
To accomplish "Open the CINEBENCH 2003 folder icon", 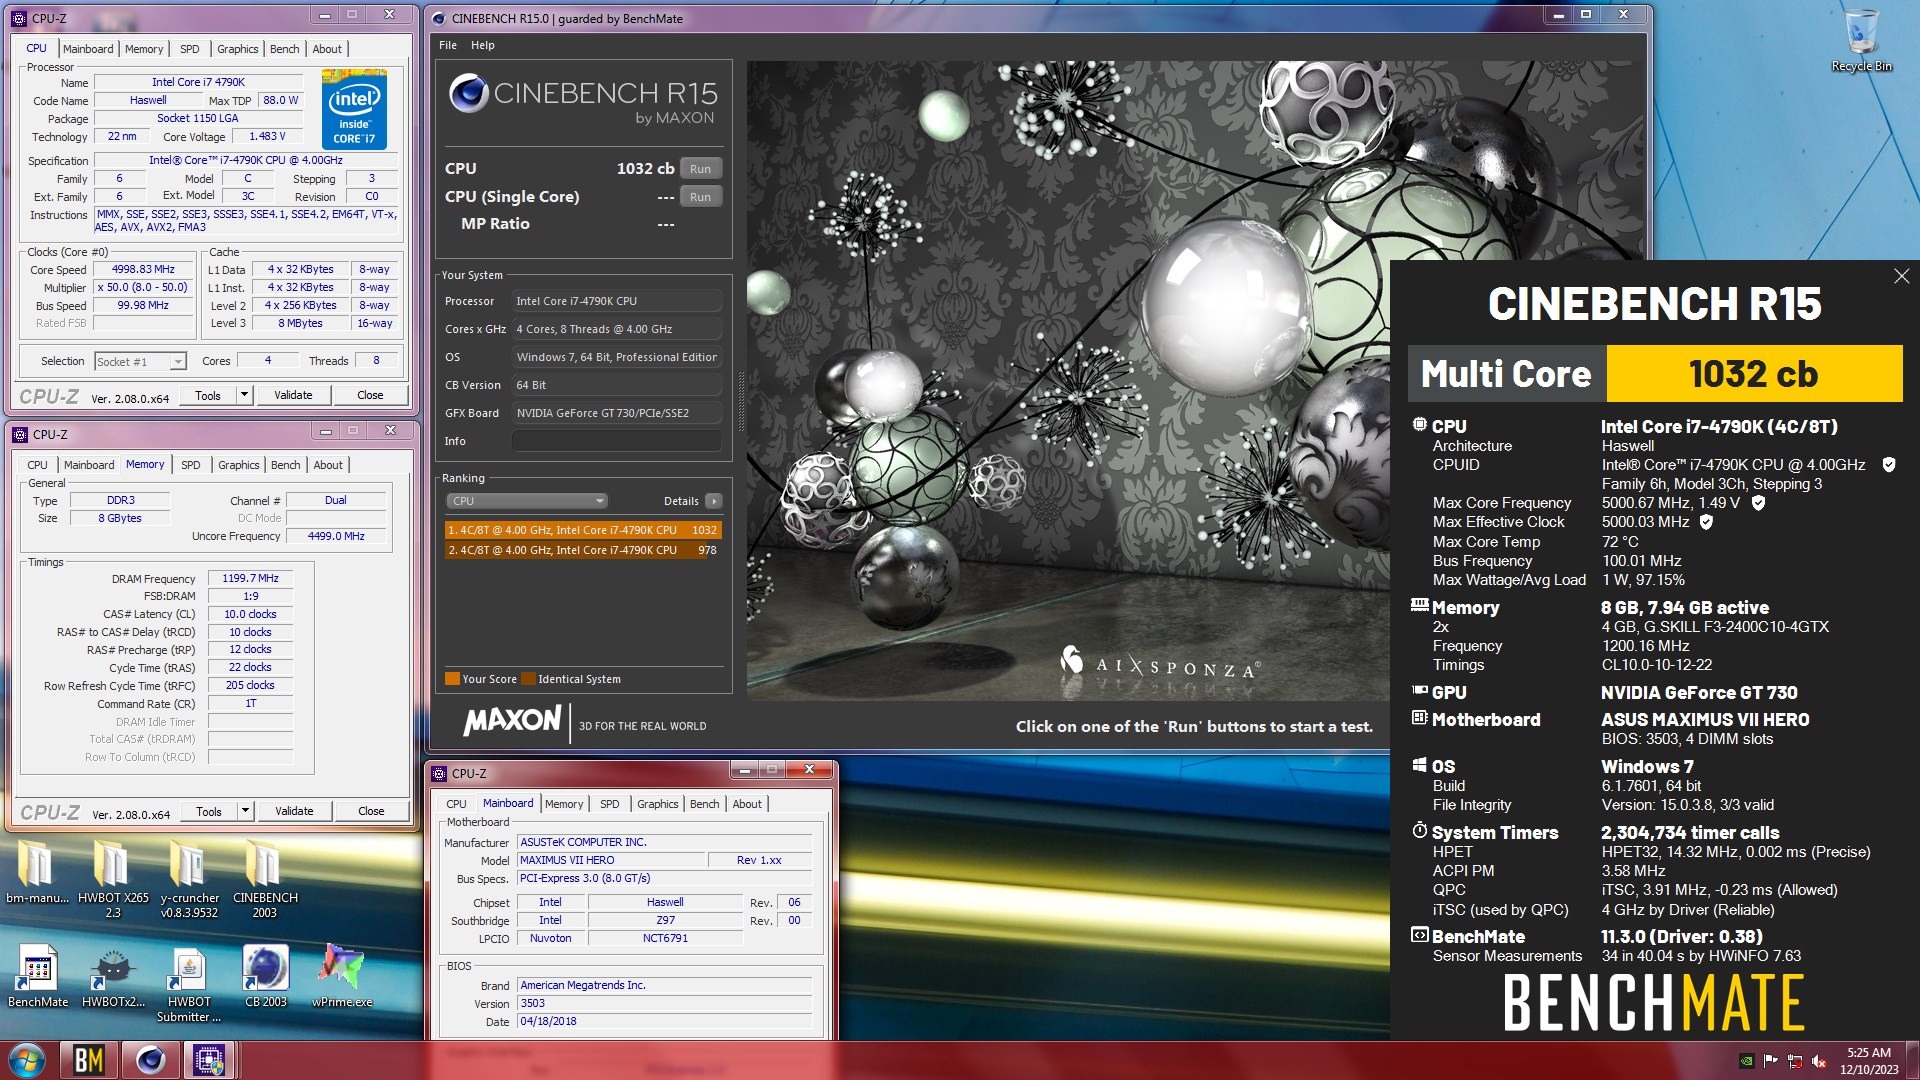I will click(265, 878).
